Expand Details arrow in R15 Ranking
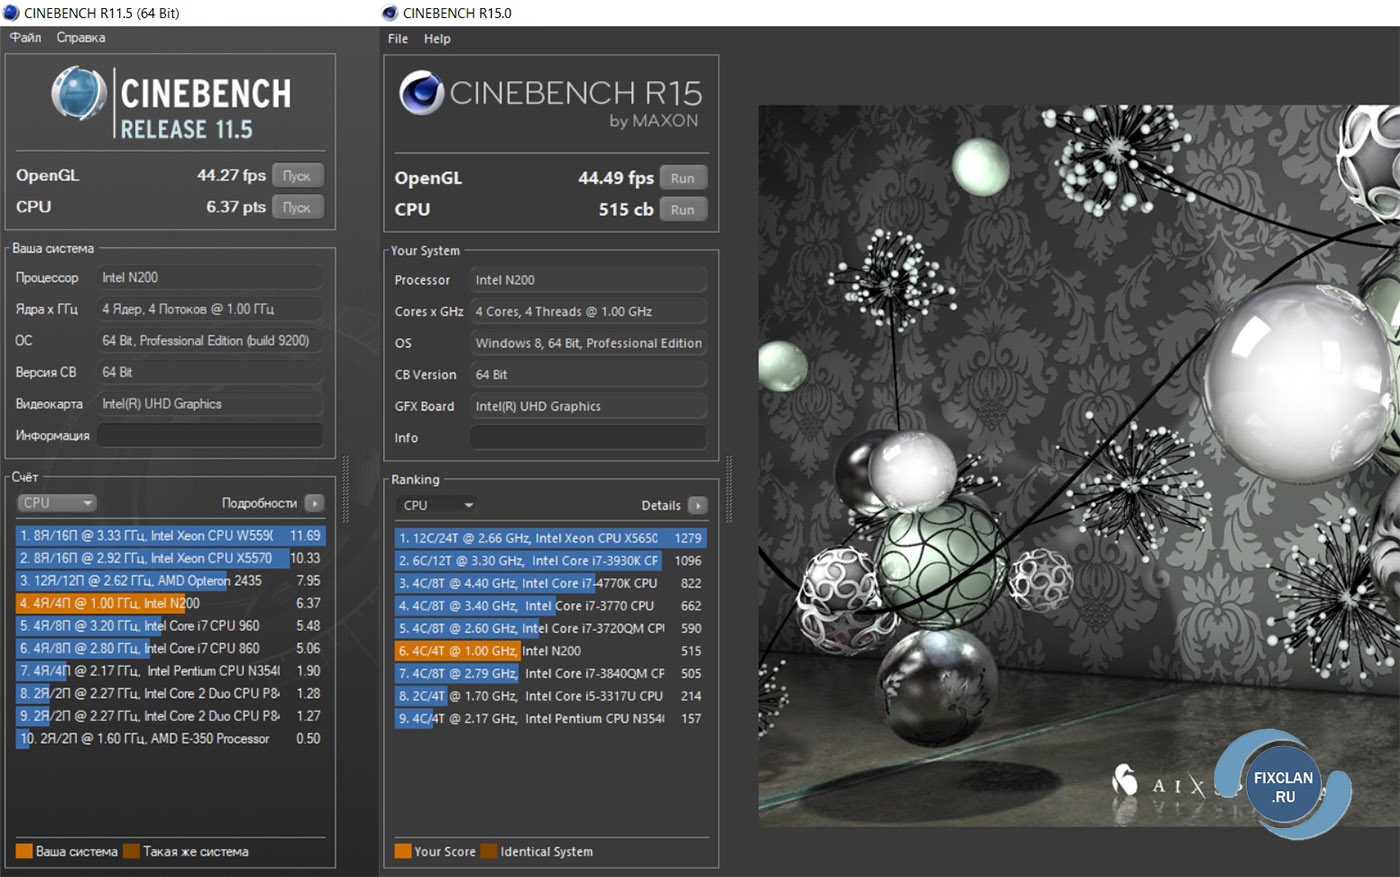Screen dimensions: 1400x877 point(698,506)
